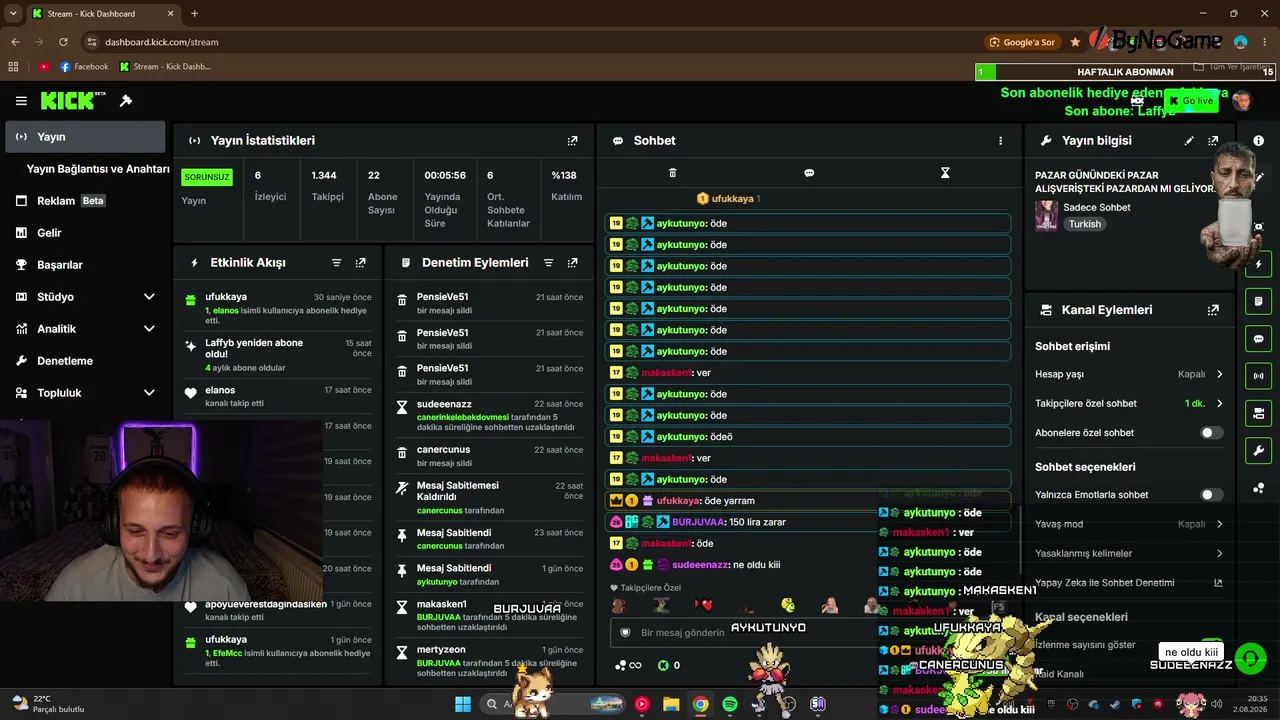Click the chat bubble icon below Sohbet header
The image size is (1280, 720).
click(809, 173)
